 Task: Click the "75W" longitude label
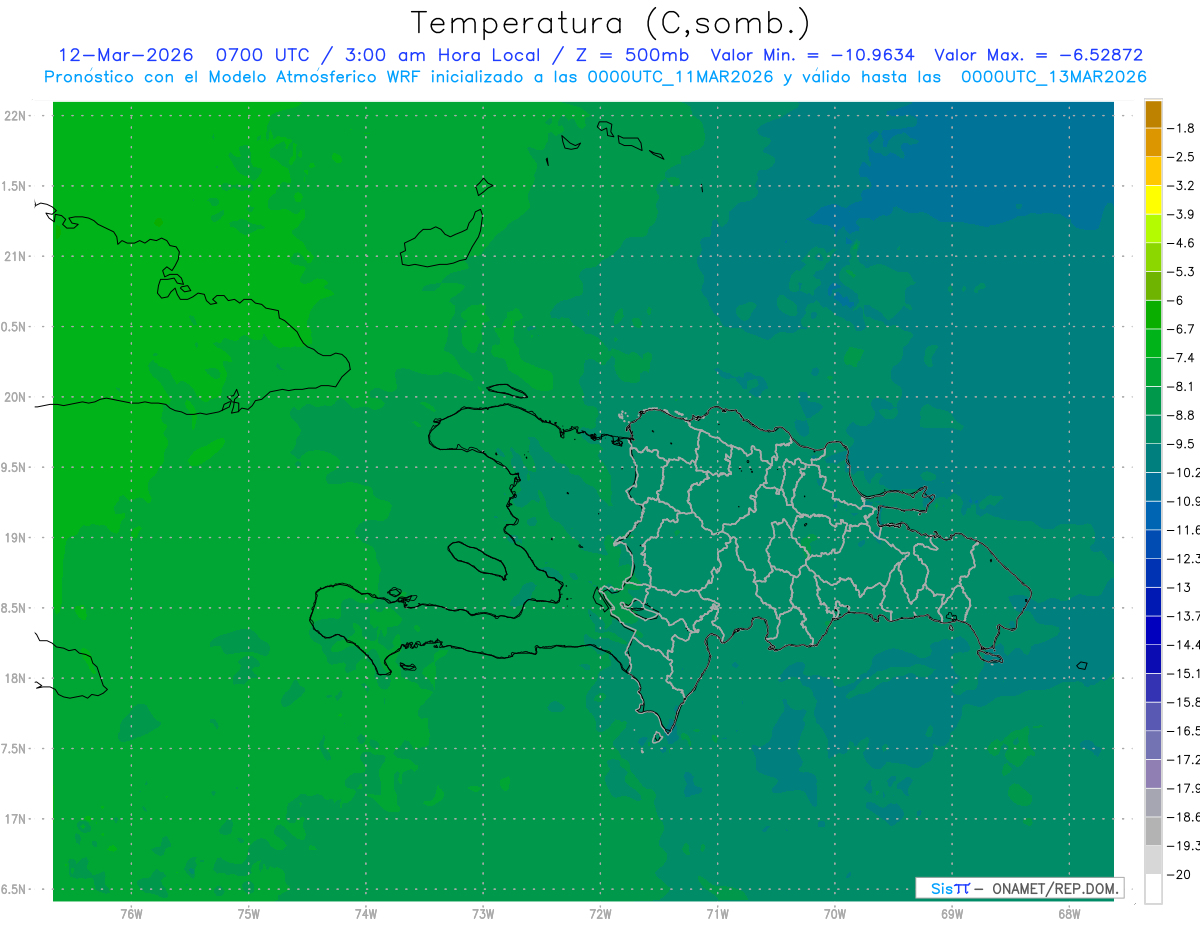pyautogui.click(x=249, y=913)
